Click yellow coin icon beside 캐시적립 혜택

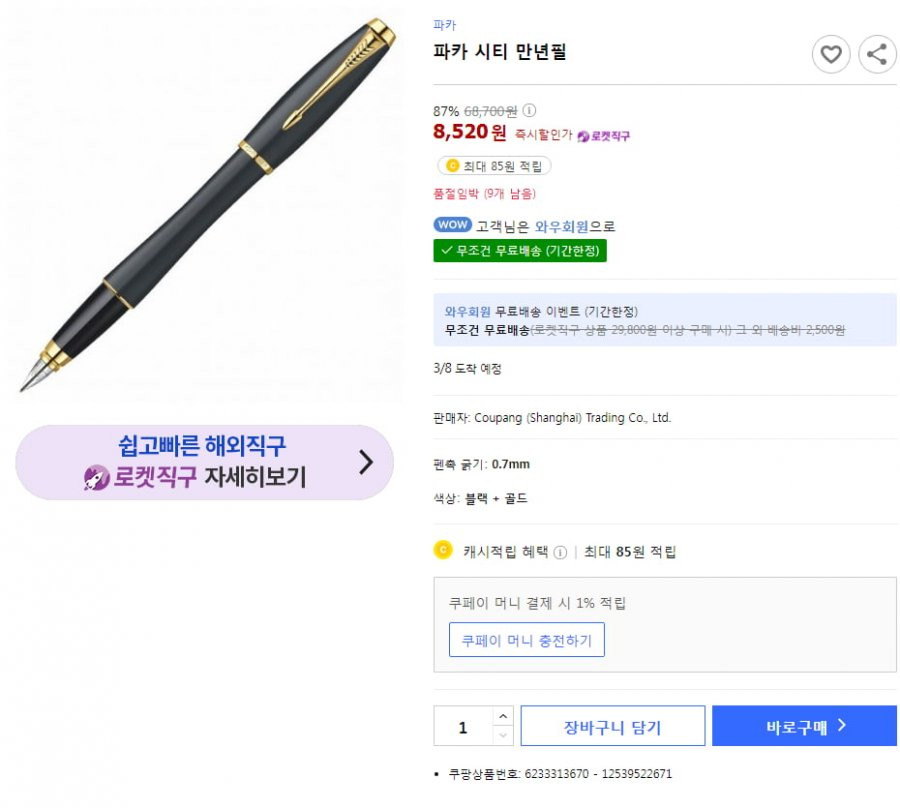click(443, 550)
